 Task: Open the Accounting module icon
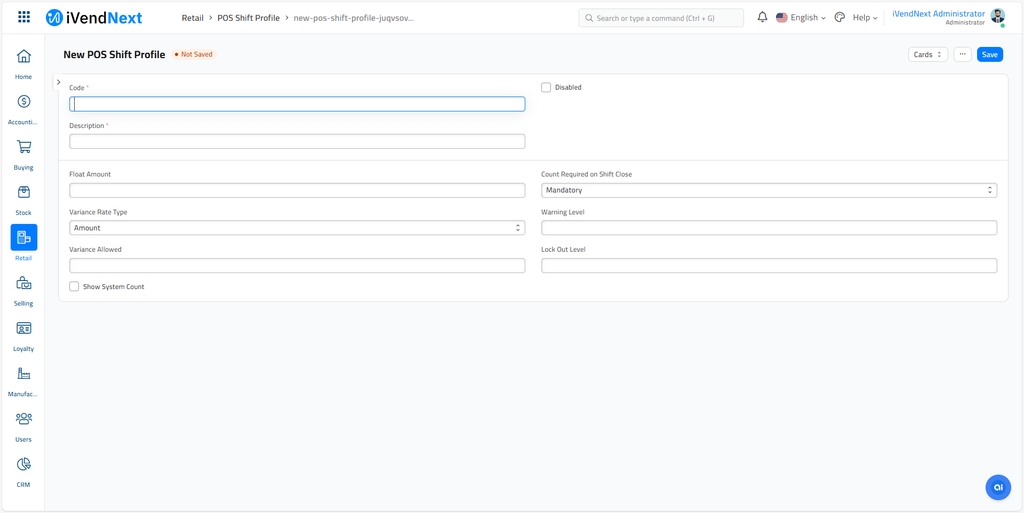tap(24, 102)
